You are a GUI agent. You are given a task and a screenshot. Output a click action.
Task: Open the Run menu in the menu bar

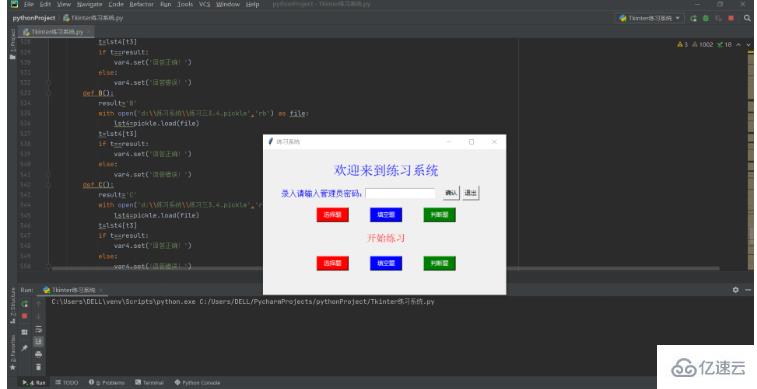point(166,4)
